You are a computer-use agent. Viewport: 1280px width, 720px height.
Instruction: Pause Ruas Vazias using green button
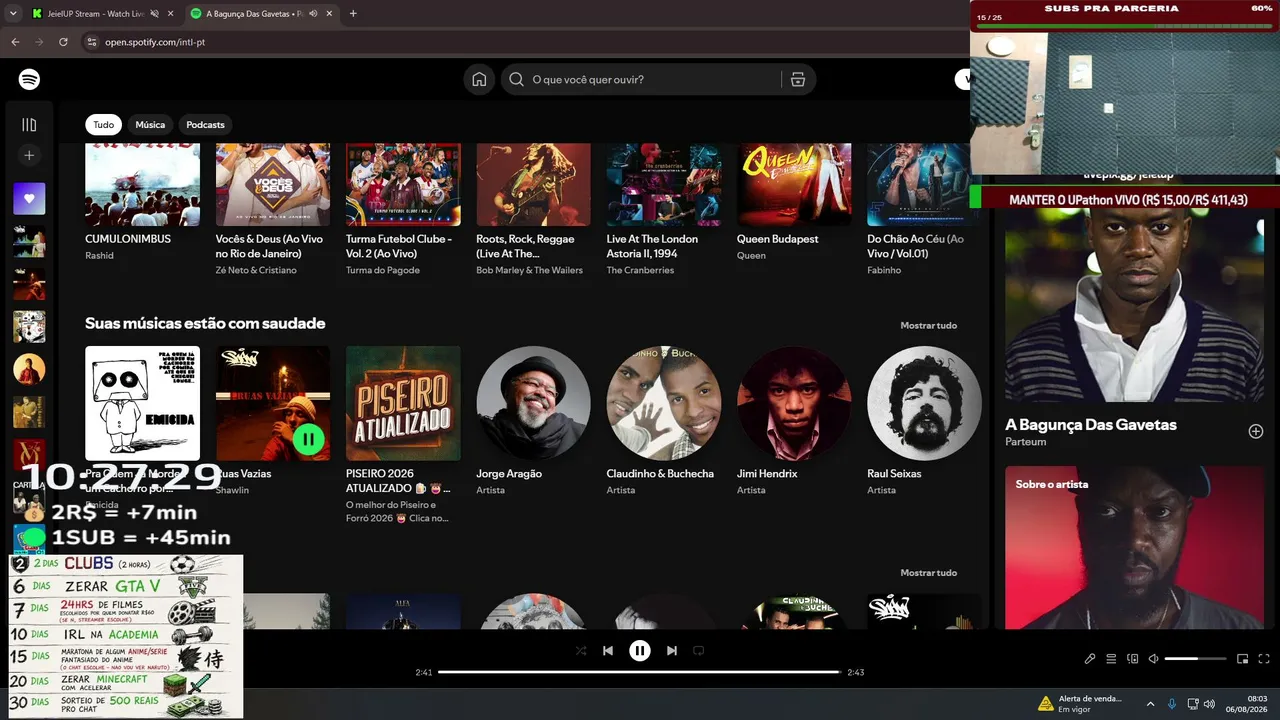coord(309,439)
